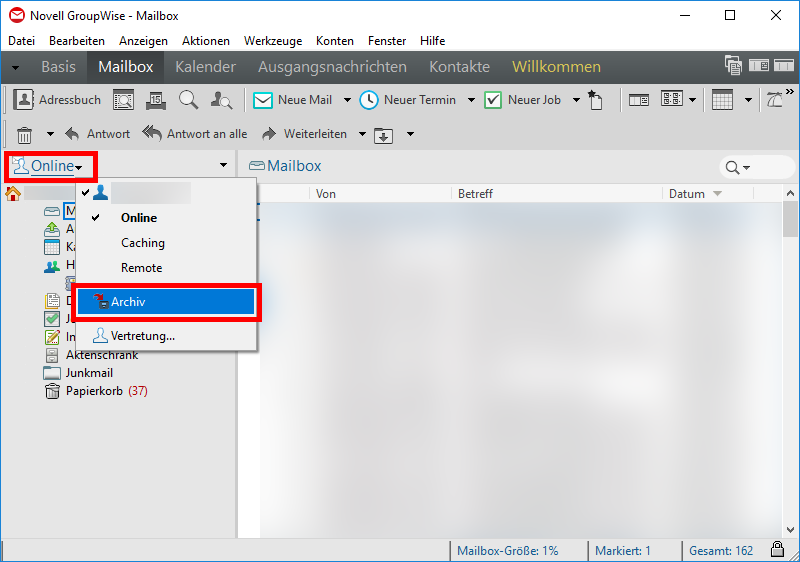Click the trash delete icon in the toolbar
This screenshot has height=562, width=800.
pyautogui.click(x=24, y=135)
